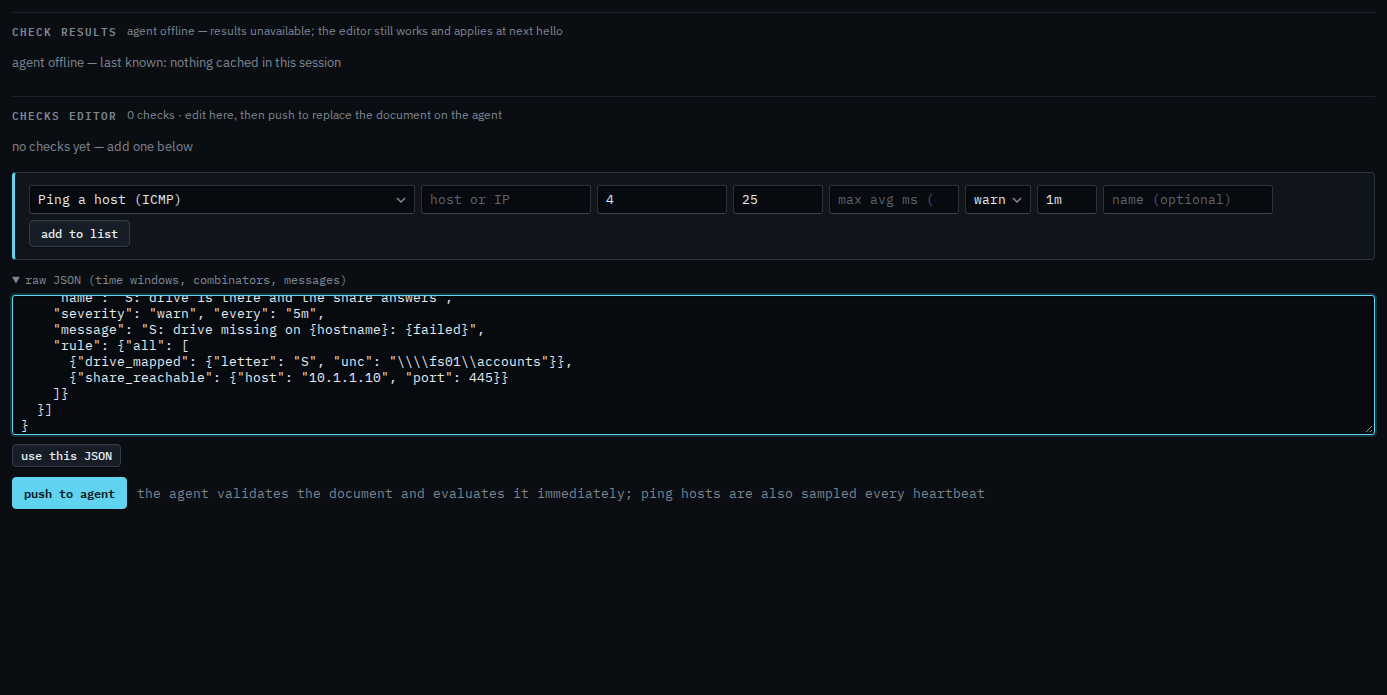
Task: Click the 'add to list' button
Action: [x=79, y=233]
